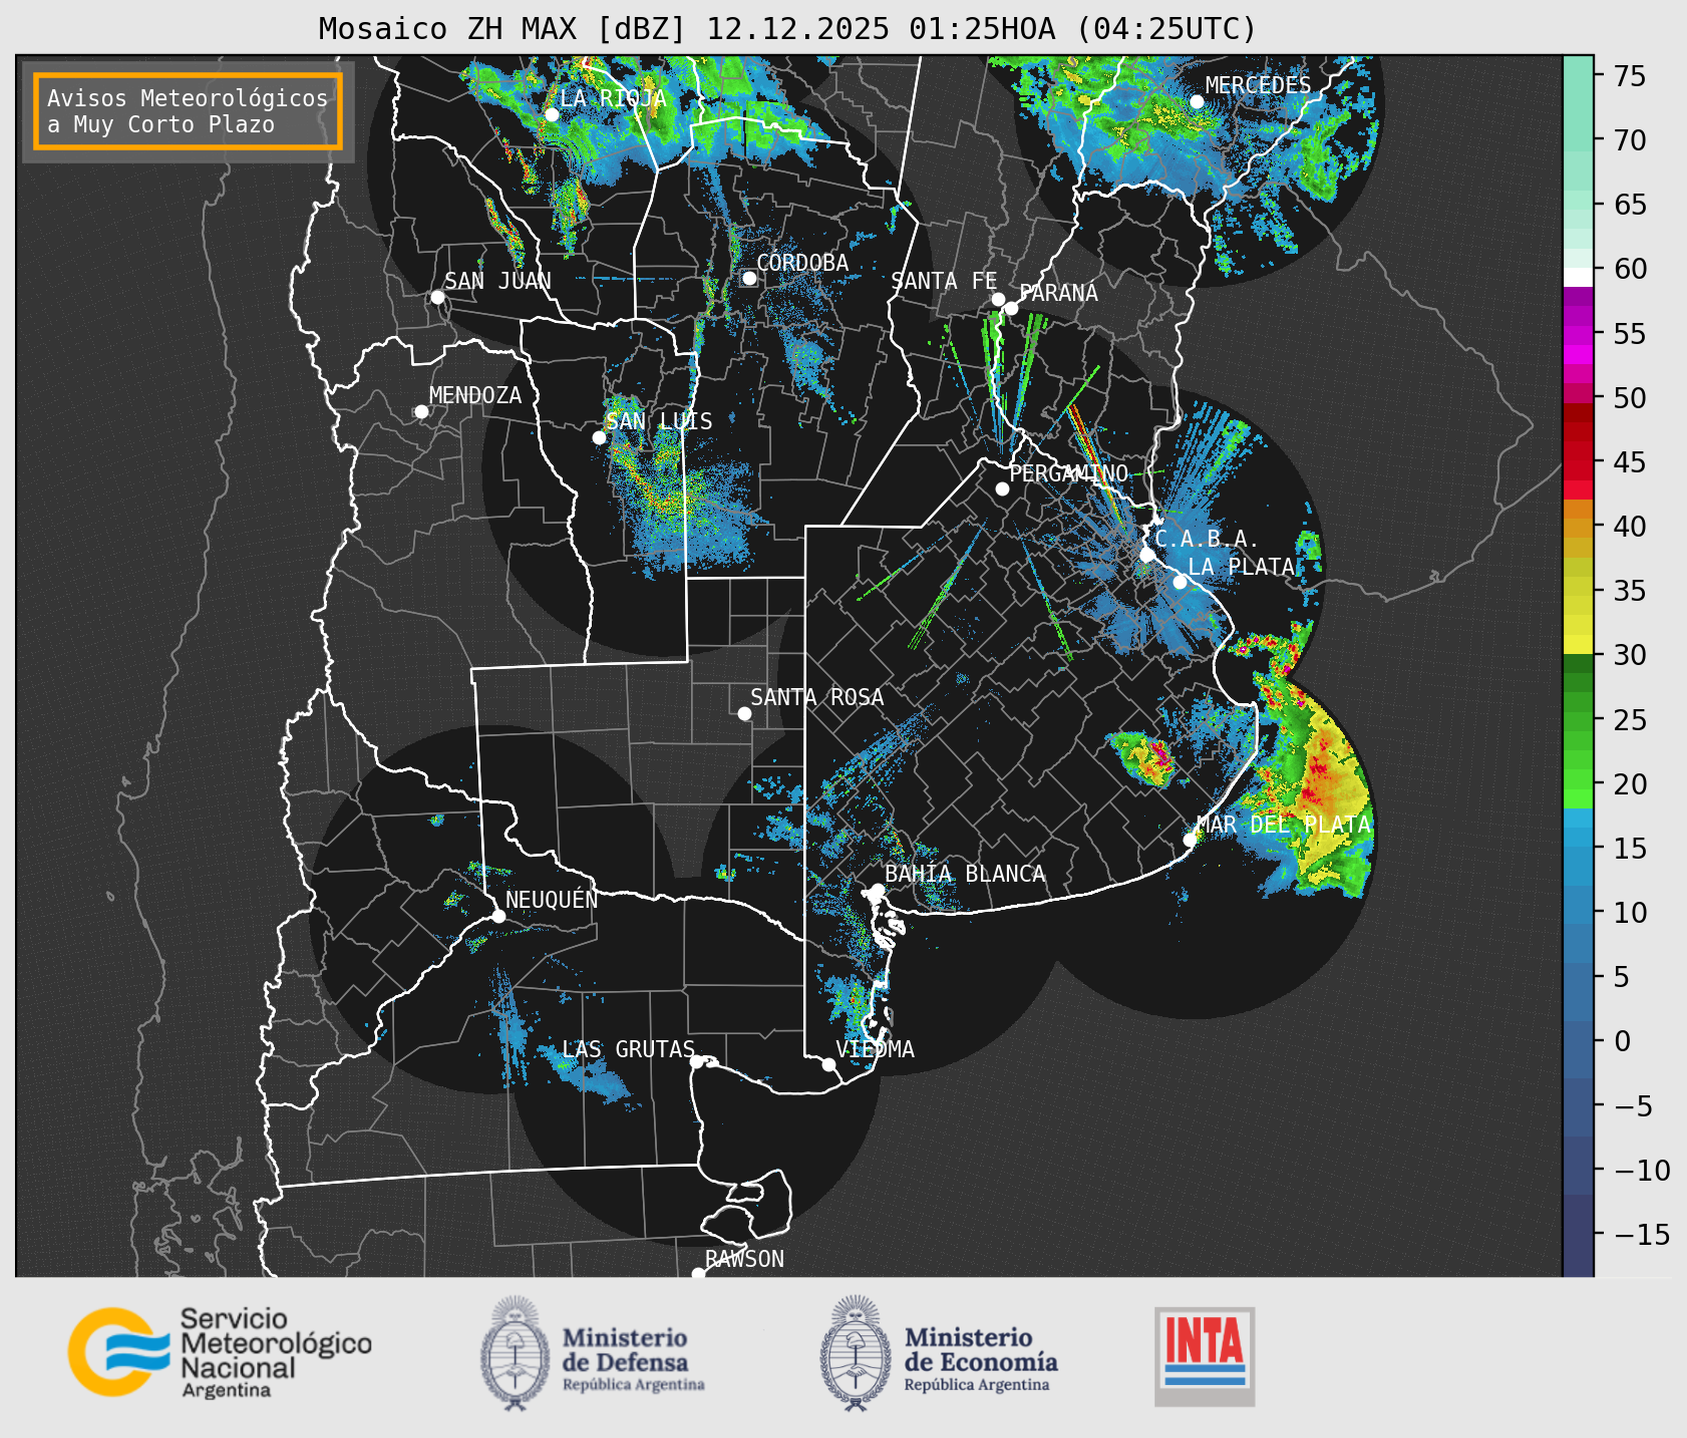Image resolution: width=1687 pixels, height=1438 pixels.
Task: Click the LAS GRUTAS city marker
Action: (x=697, y=1061)
